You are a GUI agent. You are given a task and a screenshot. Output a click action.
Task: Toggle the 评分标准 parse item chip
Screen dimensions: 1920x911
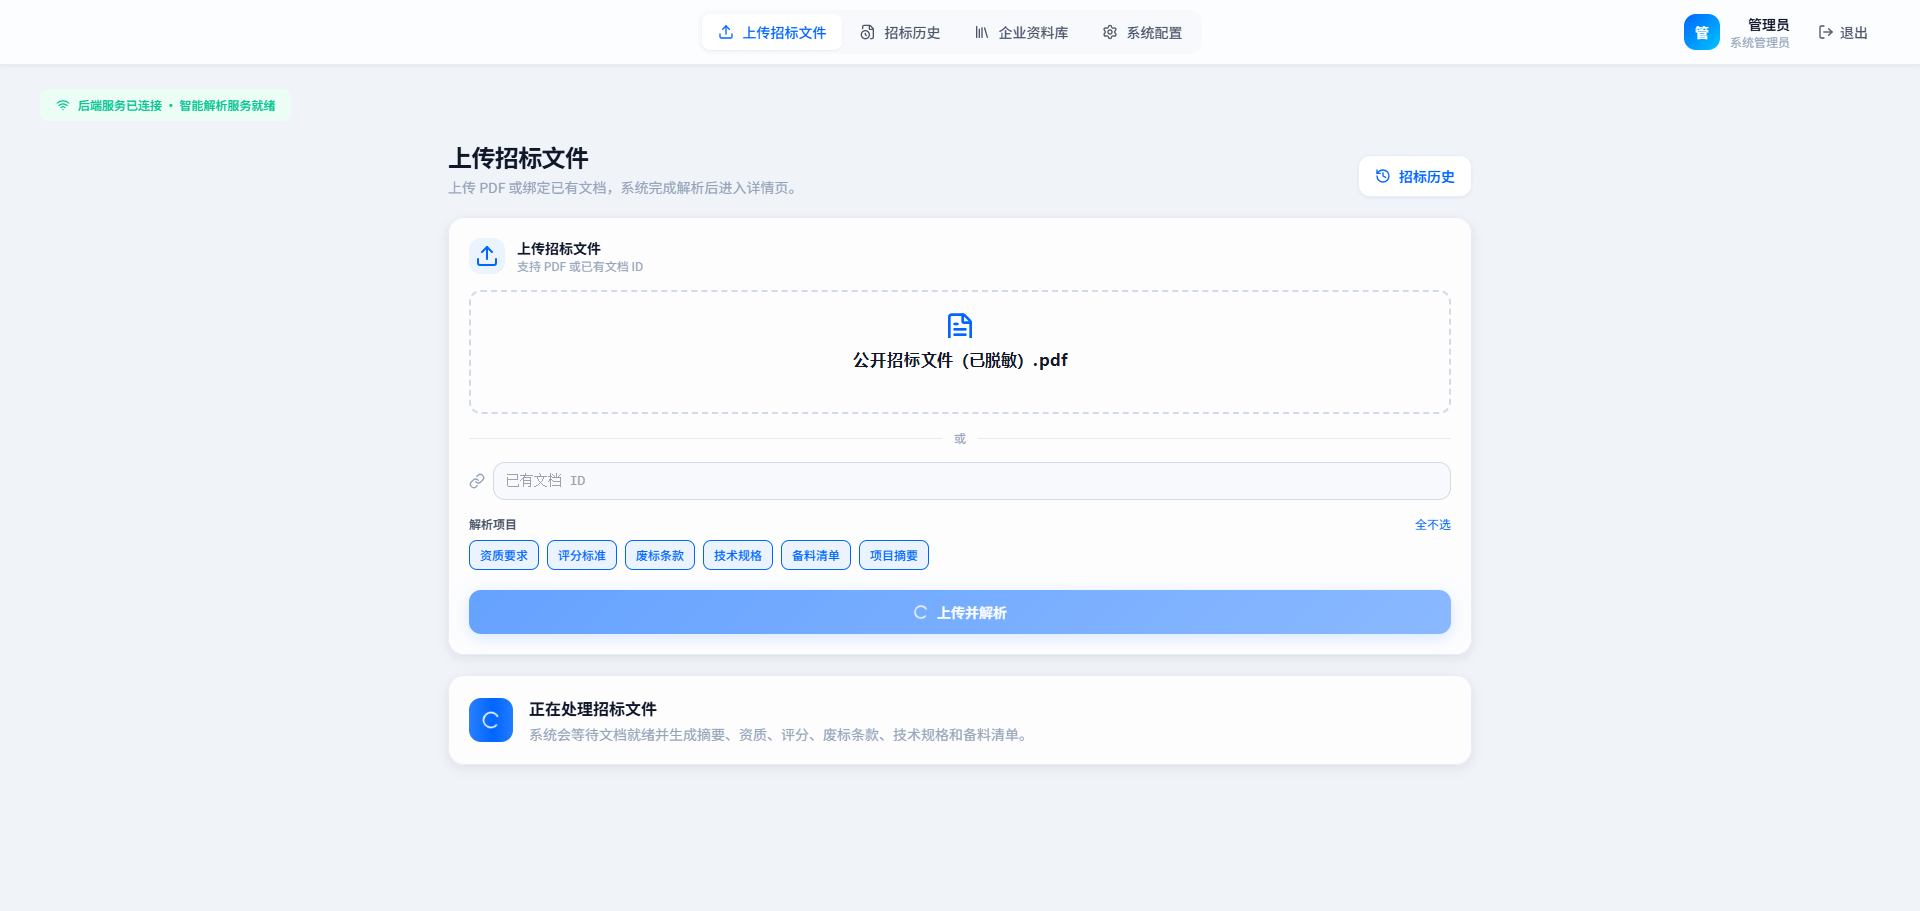(582, 555)
